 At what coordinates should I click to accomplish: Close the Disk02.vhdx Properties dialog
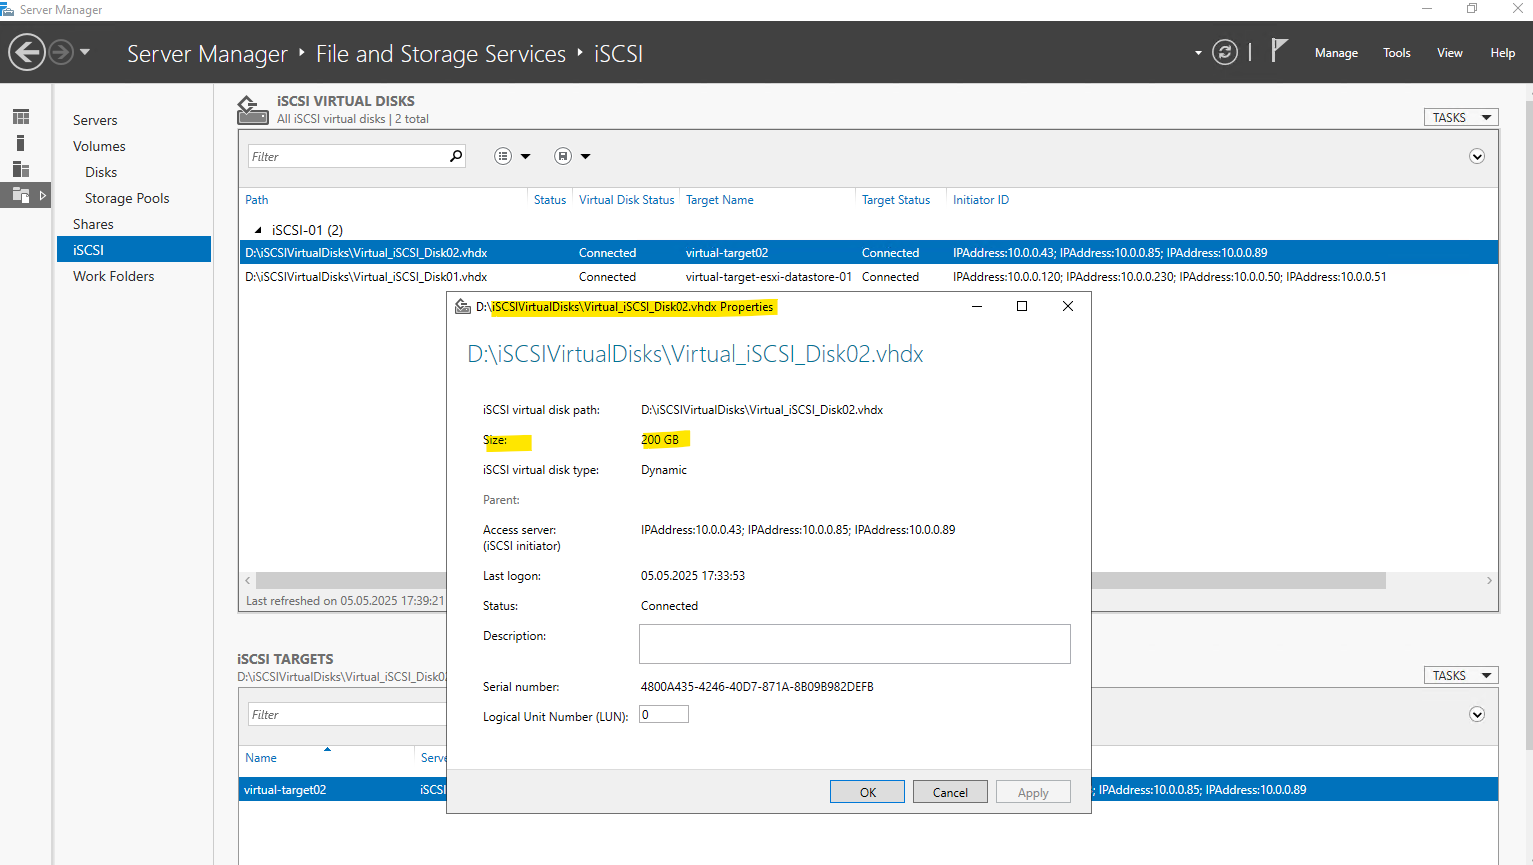click(1068, 306)
